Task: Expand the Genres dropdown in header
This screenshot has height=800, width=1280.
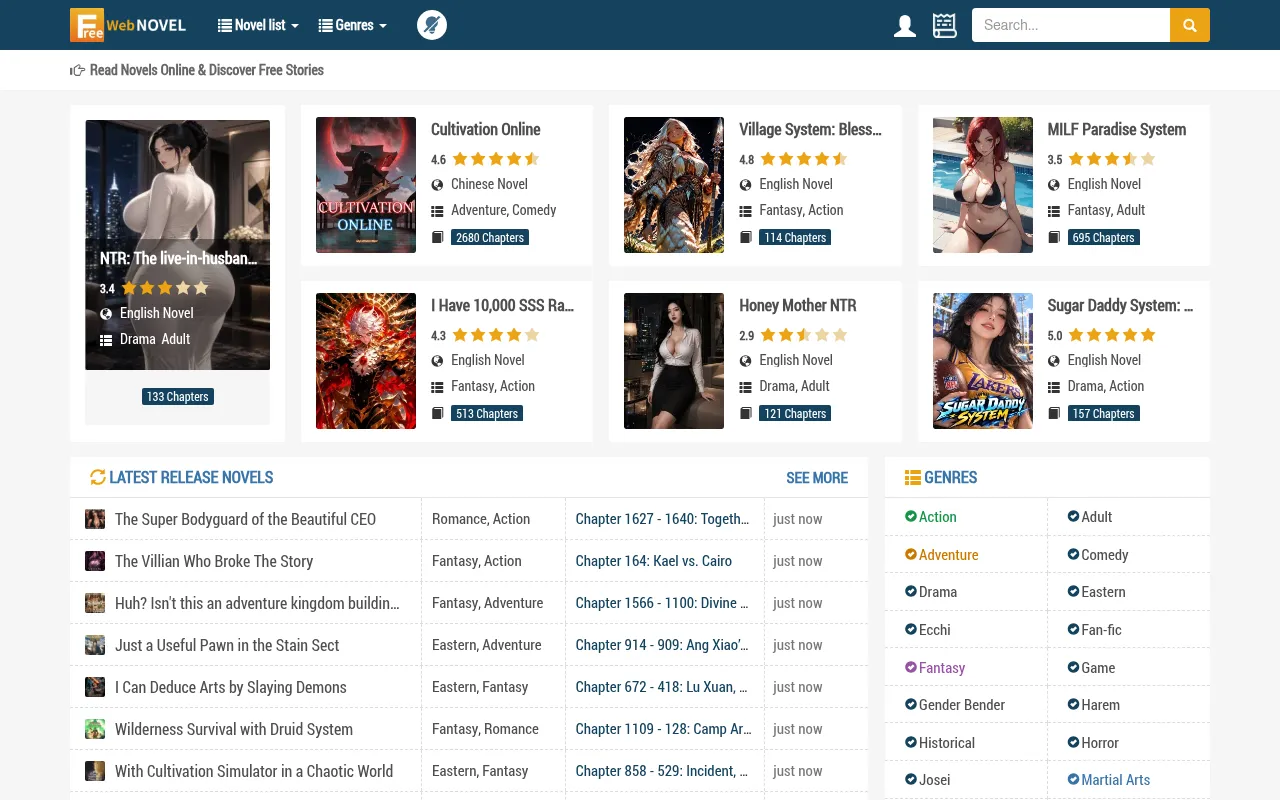Action: click(x=352, y=25)
